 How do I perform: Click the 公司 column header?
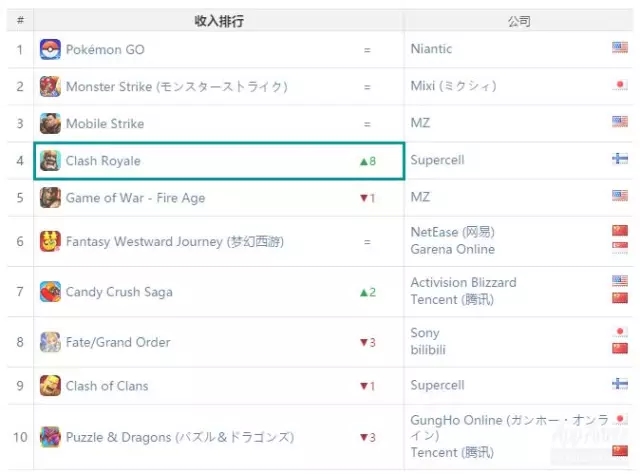pos(519,20)
